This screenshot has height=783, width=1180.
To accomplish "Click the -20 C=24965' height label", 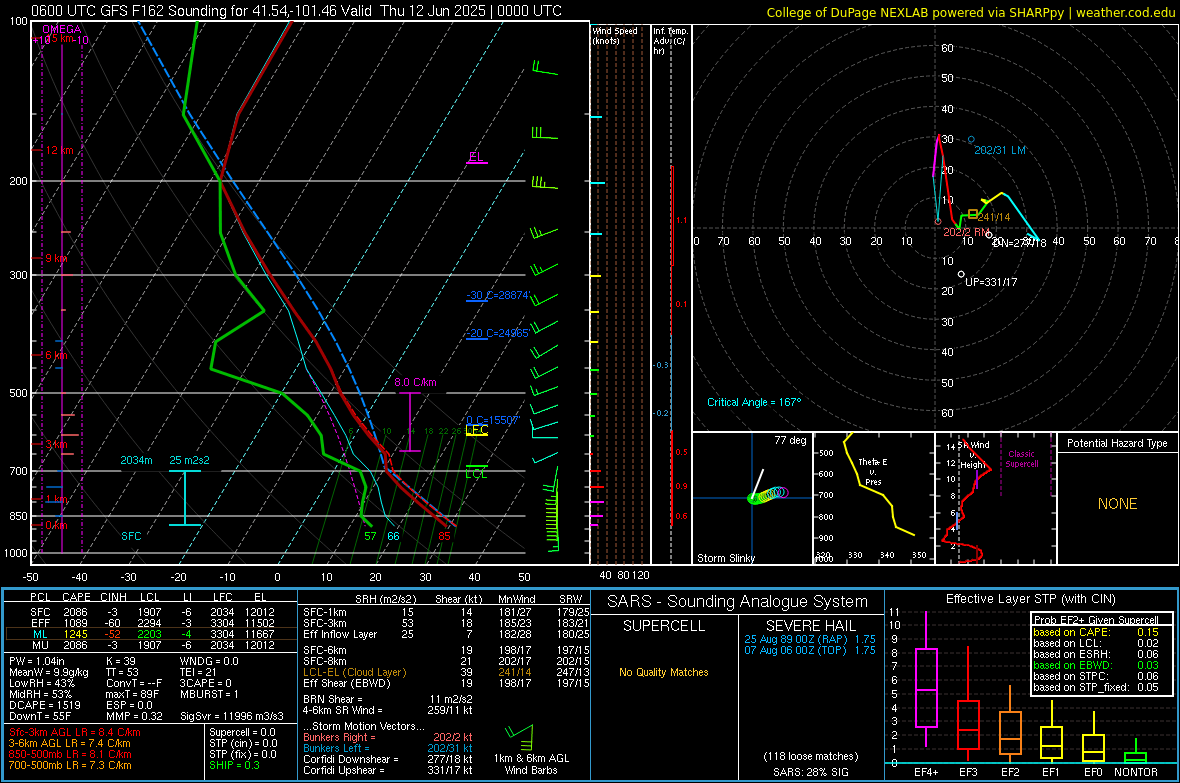I will [498, 333].
